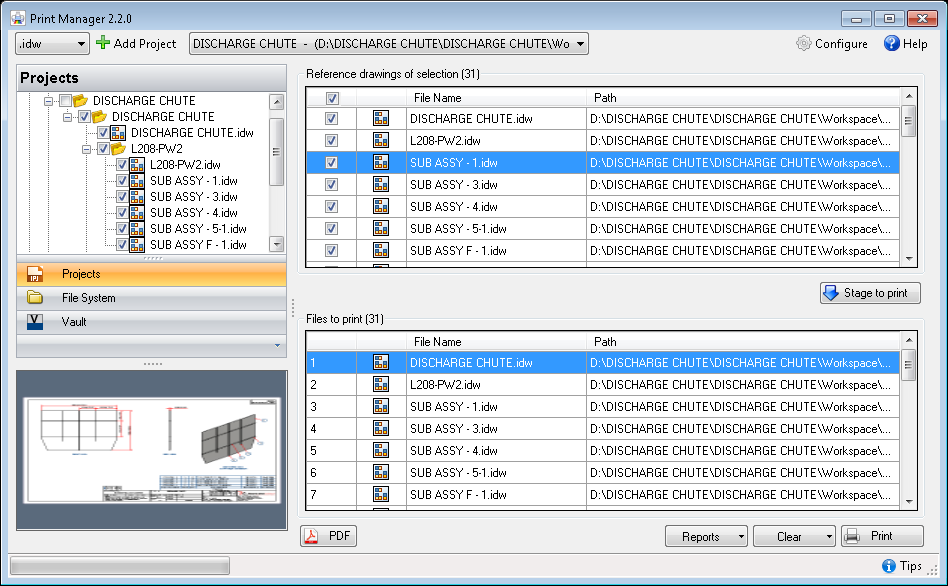Click the progress bar in status bar

tap(120, 566)
